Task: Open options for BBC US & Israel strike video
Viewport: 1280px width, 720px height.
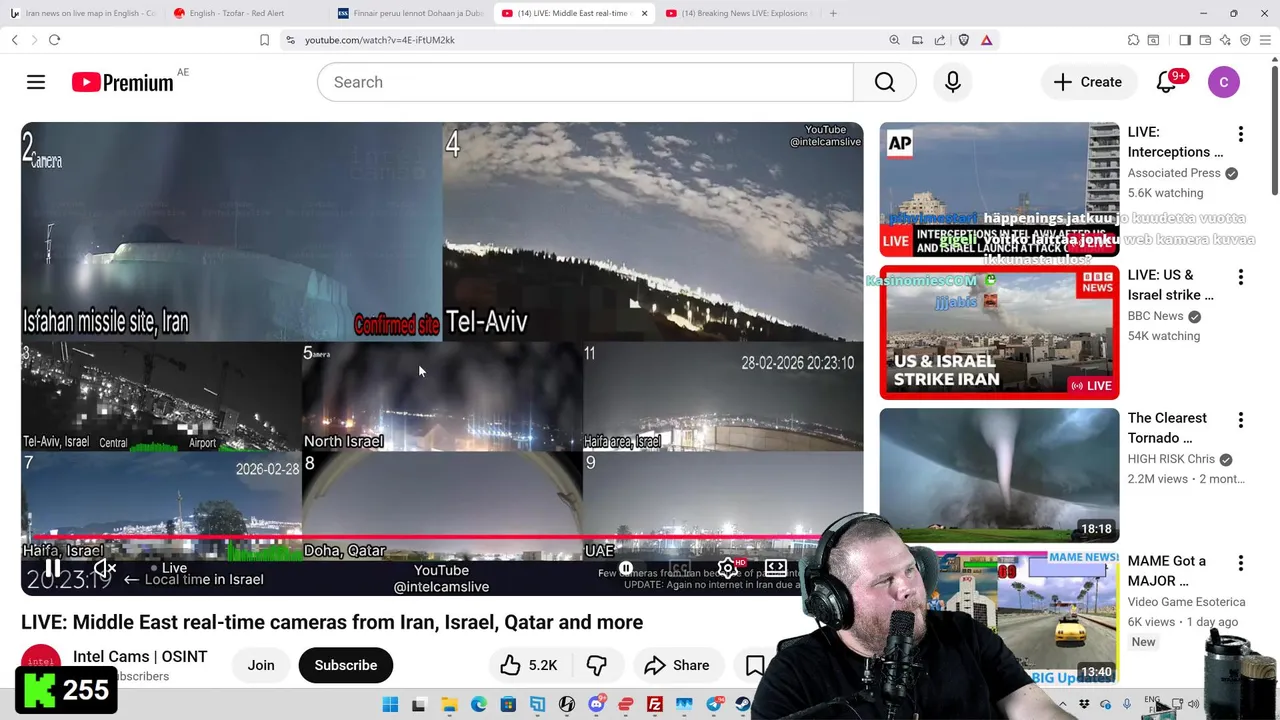Action: click(x=1241, y=277)
